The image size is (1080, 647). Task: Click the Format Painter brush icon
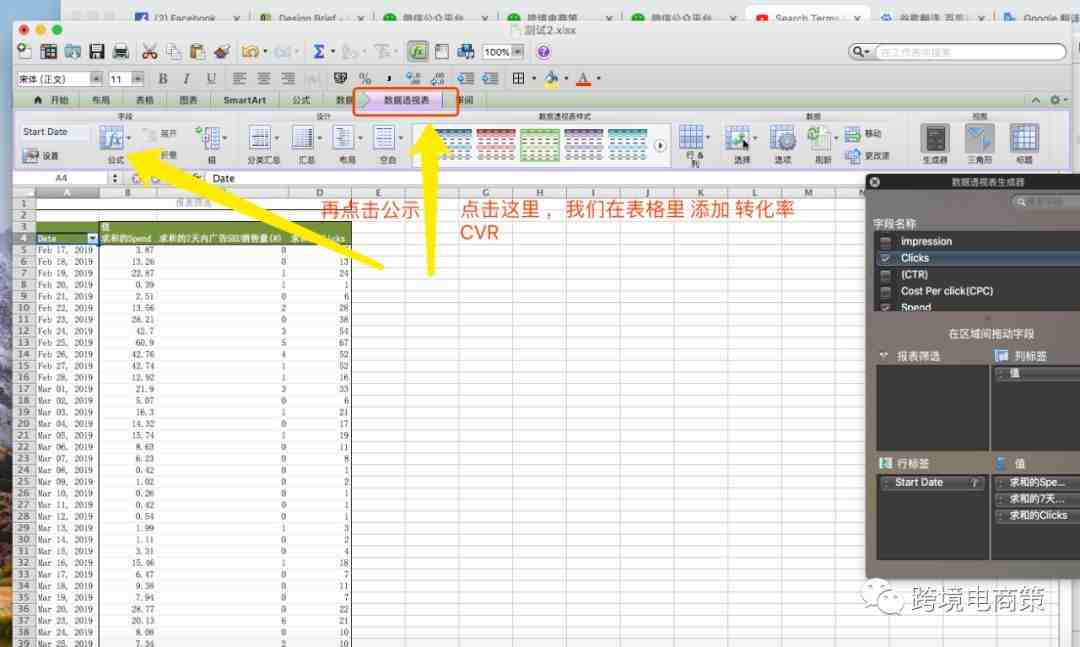[x=222, y=52]
